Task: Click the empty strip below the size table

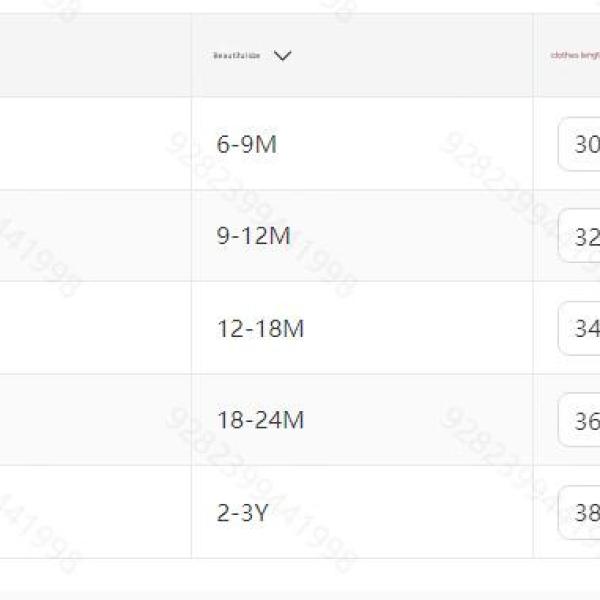Action: coord(300,580)
